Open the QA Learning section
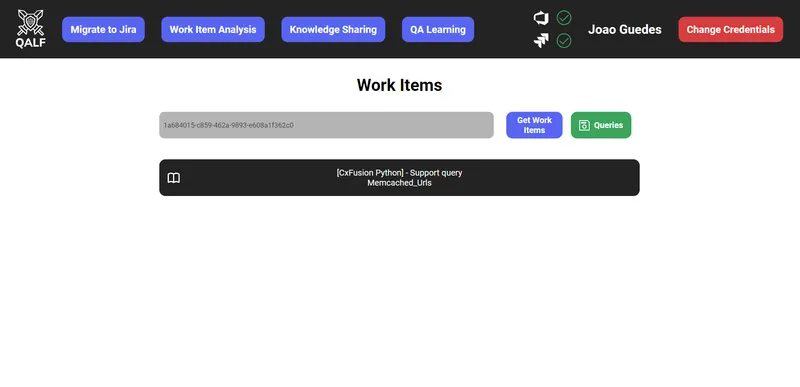 tap(438, 30)
